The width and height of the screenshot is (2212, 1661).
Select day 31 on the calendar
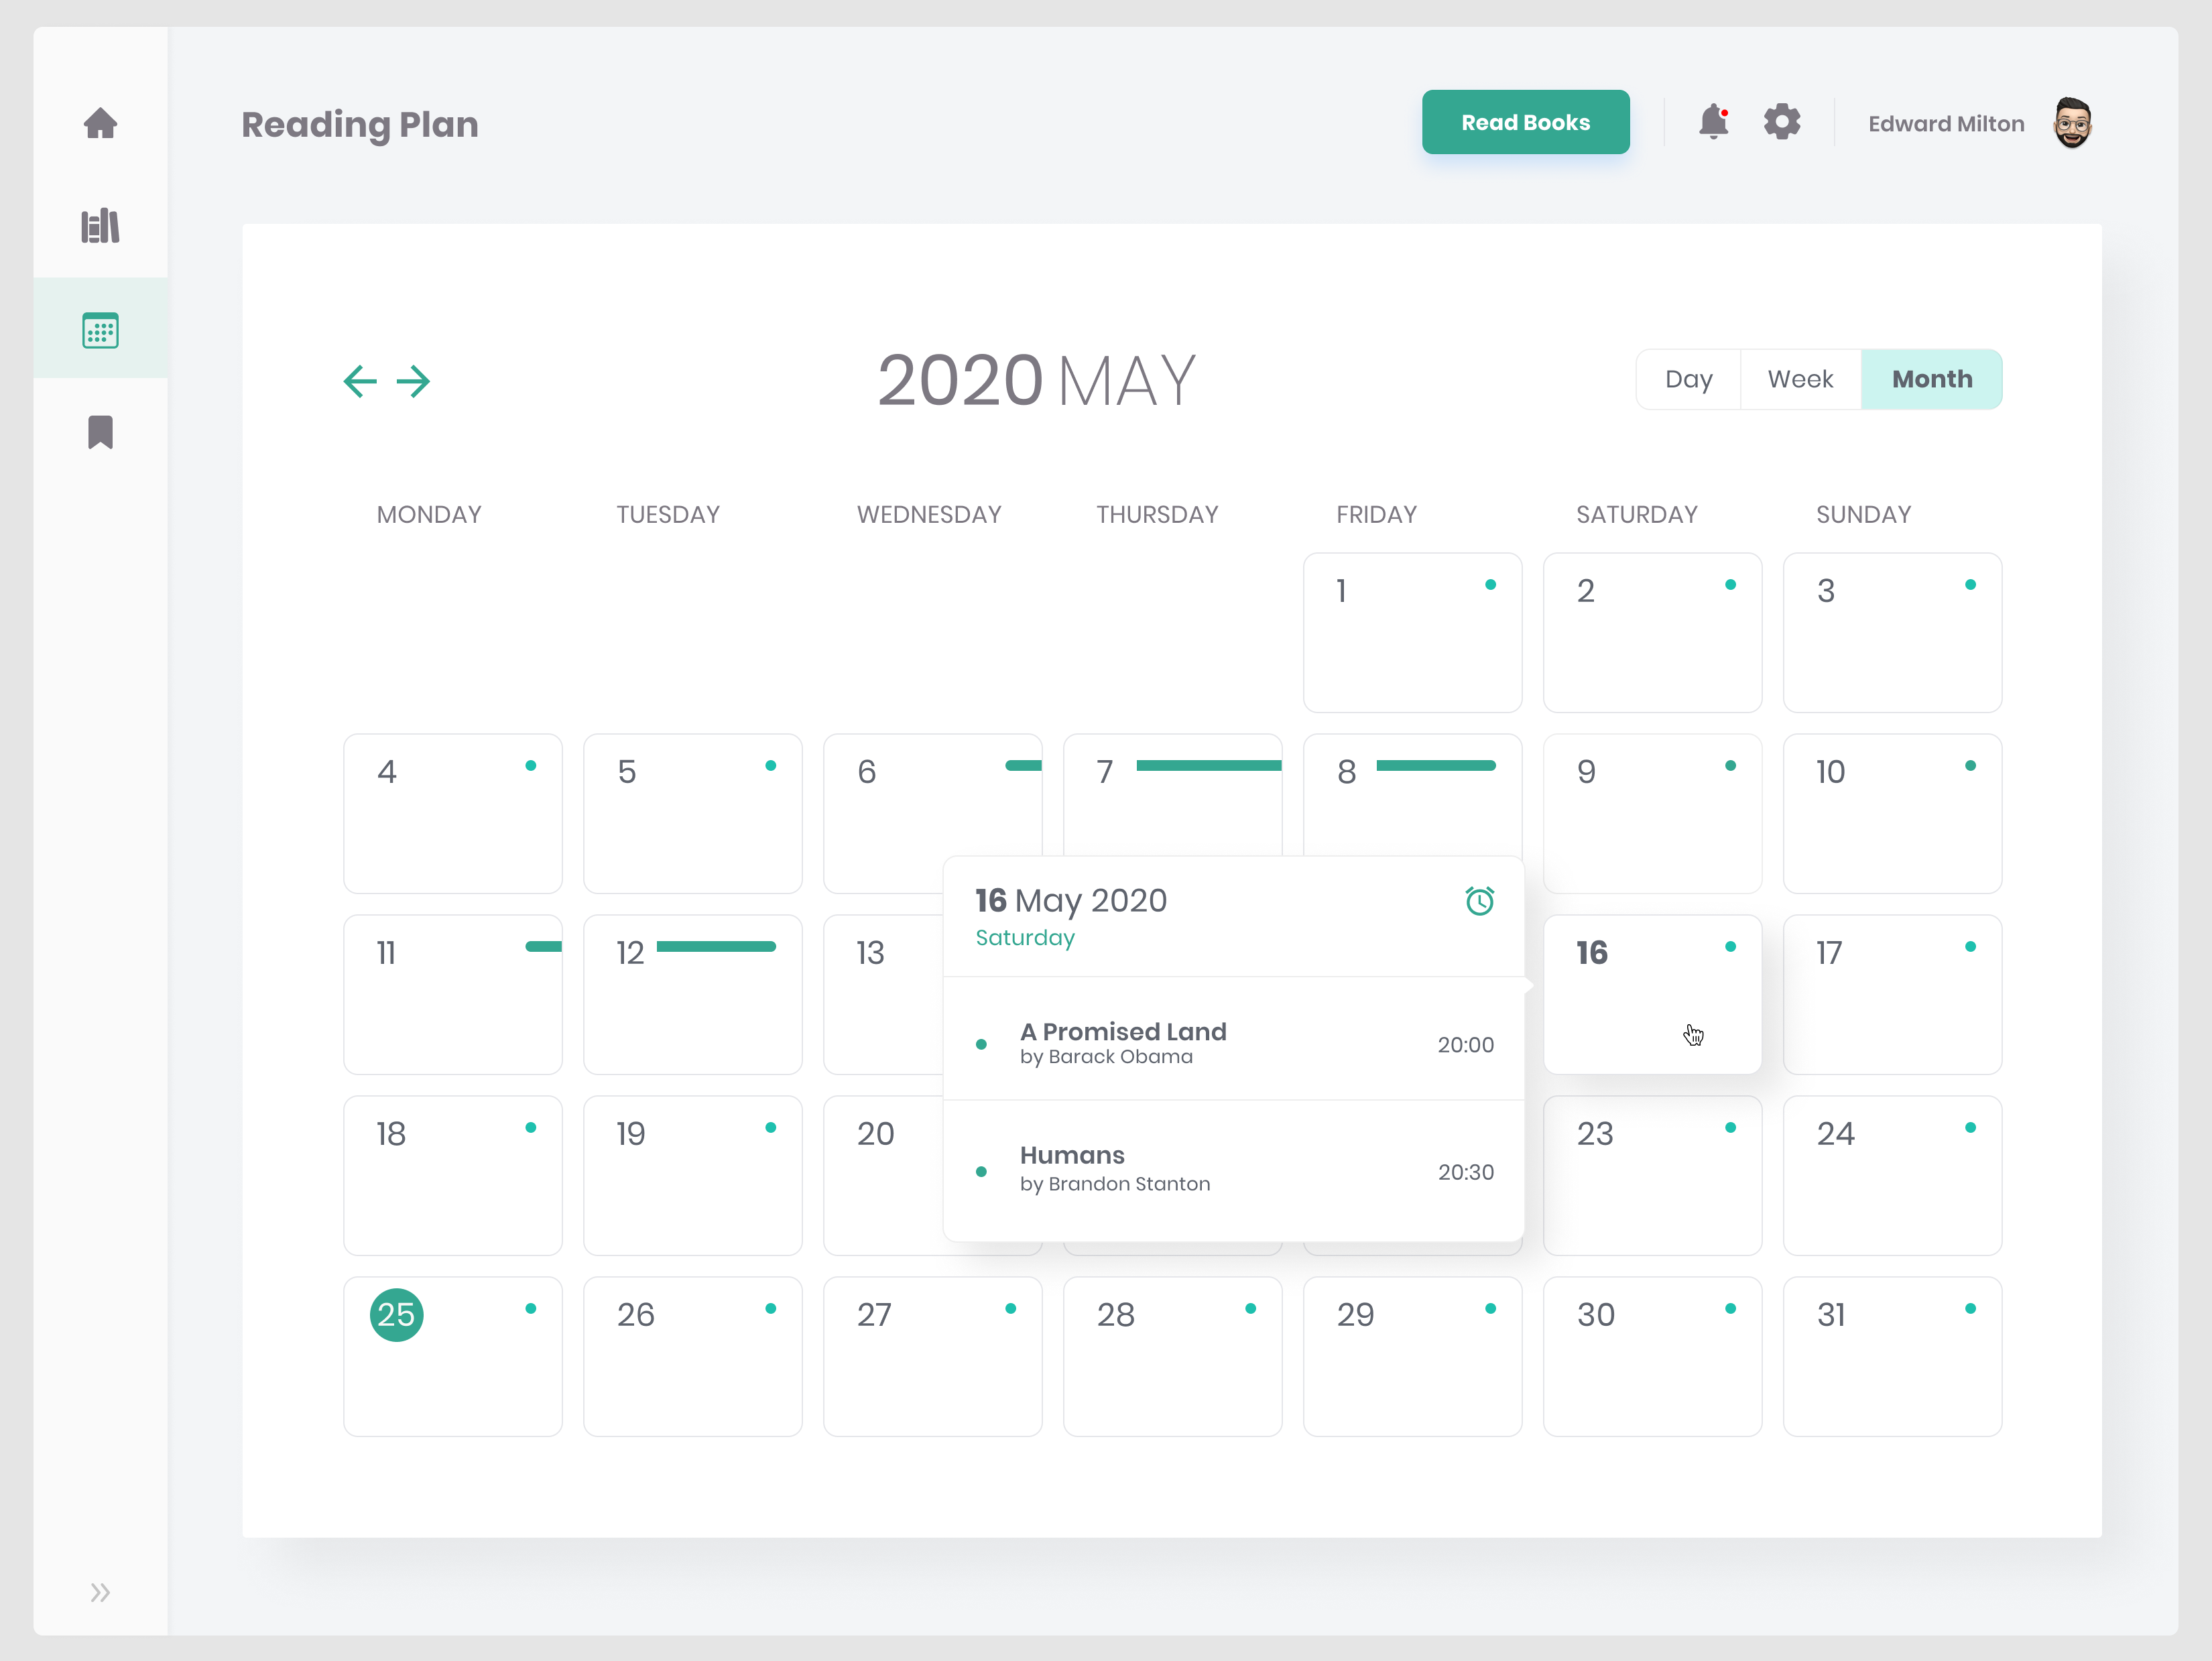[x=1891, y=1355]
